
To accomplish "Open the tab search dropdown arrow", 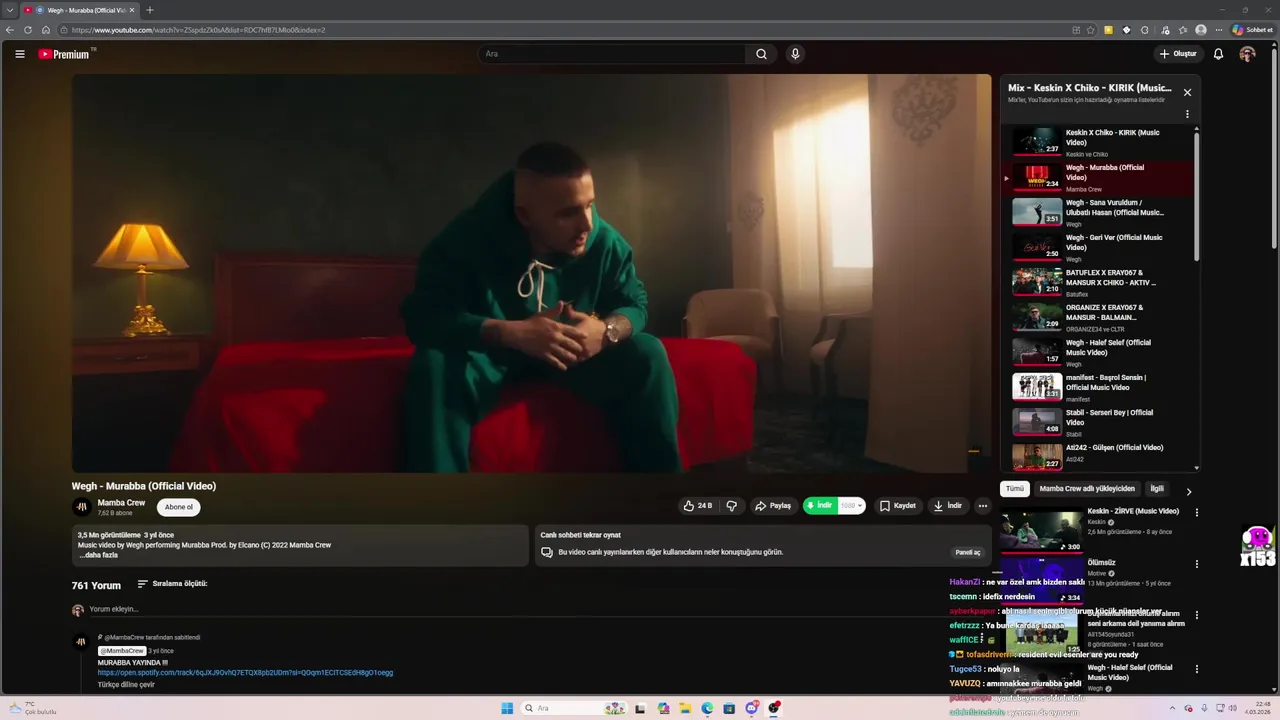I will coord(10,10).
